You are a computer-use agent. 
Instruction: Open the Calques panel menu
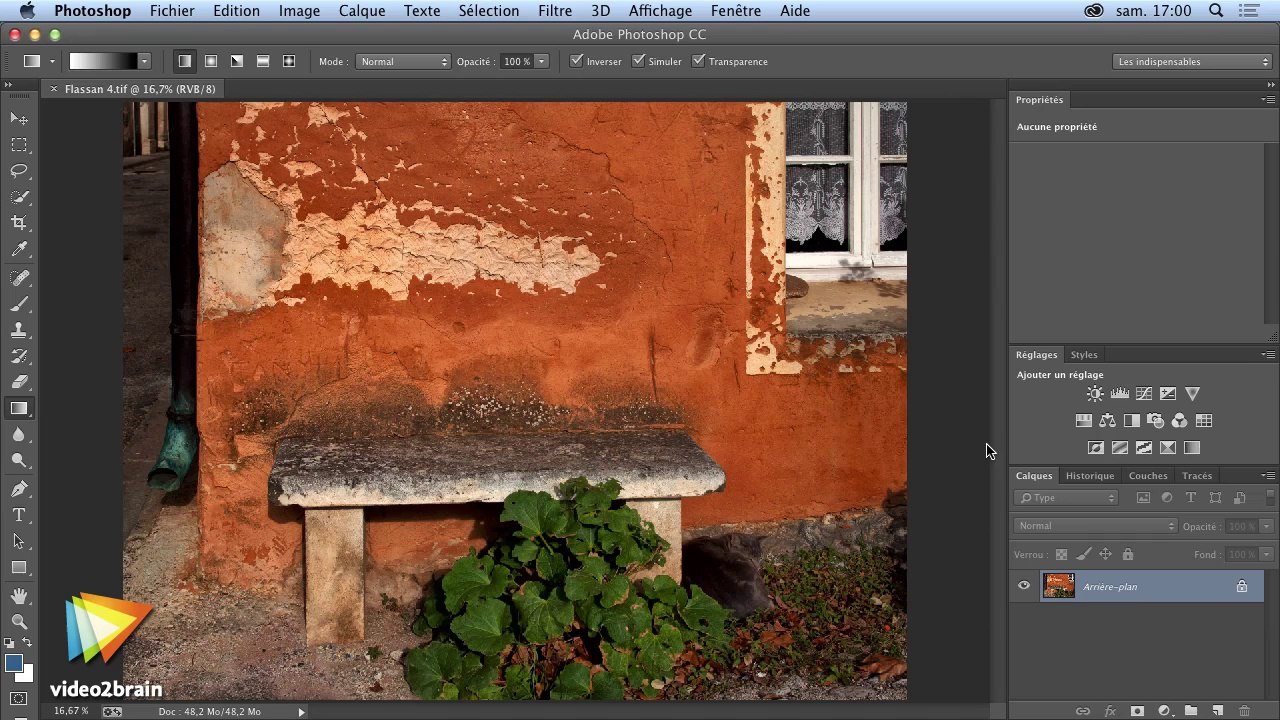click(x=1268, y=476)
